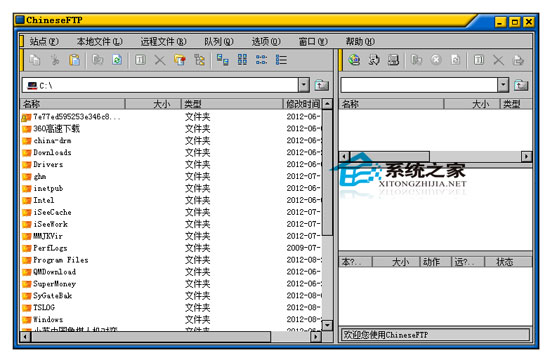
Task: Click the remote pane 名称 column header
Action: click(391, 104)
